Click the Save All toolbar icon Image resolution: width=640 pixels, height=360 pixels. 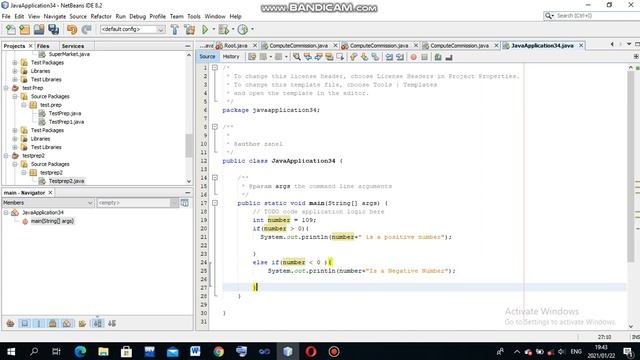coord(53,29)
